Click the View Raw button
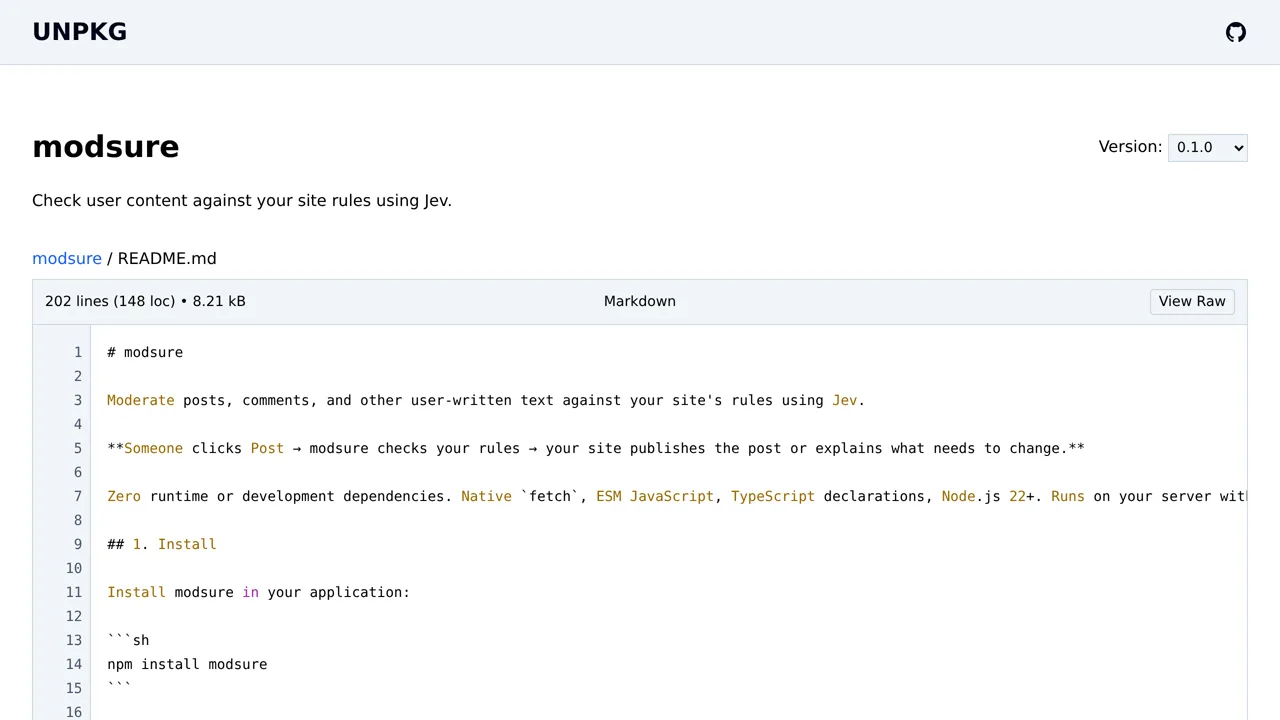This screenshot has width=1280, height=720. point(1192,301)
